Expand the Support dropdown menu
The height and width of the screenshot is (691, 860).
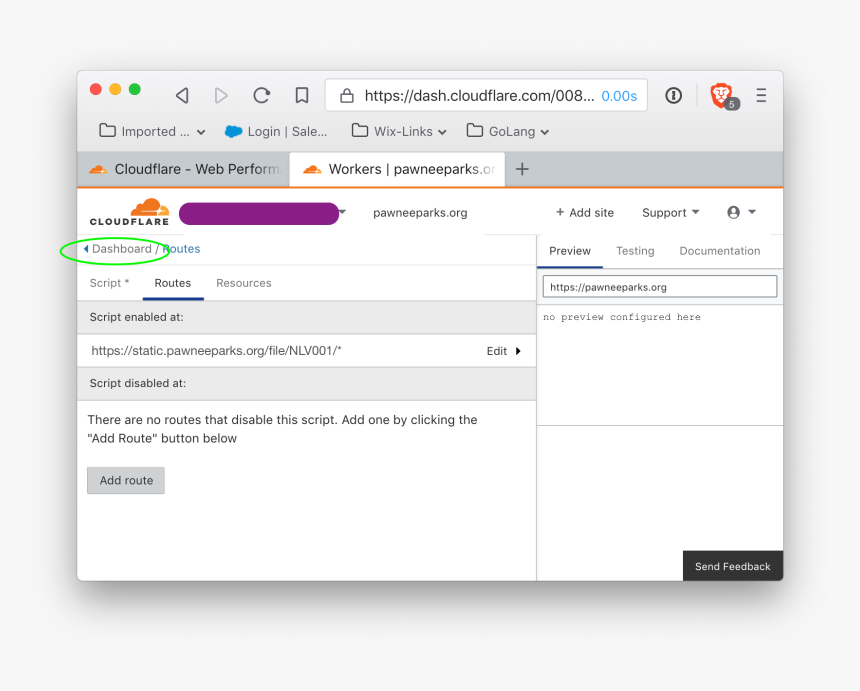(x=670, y=212)
